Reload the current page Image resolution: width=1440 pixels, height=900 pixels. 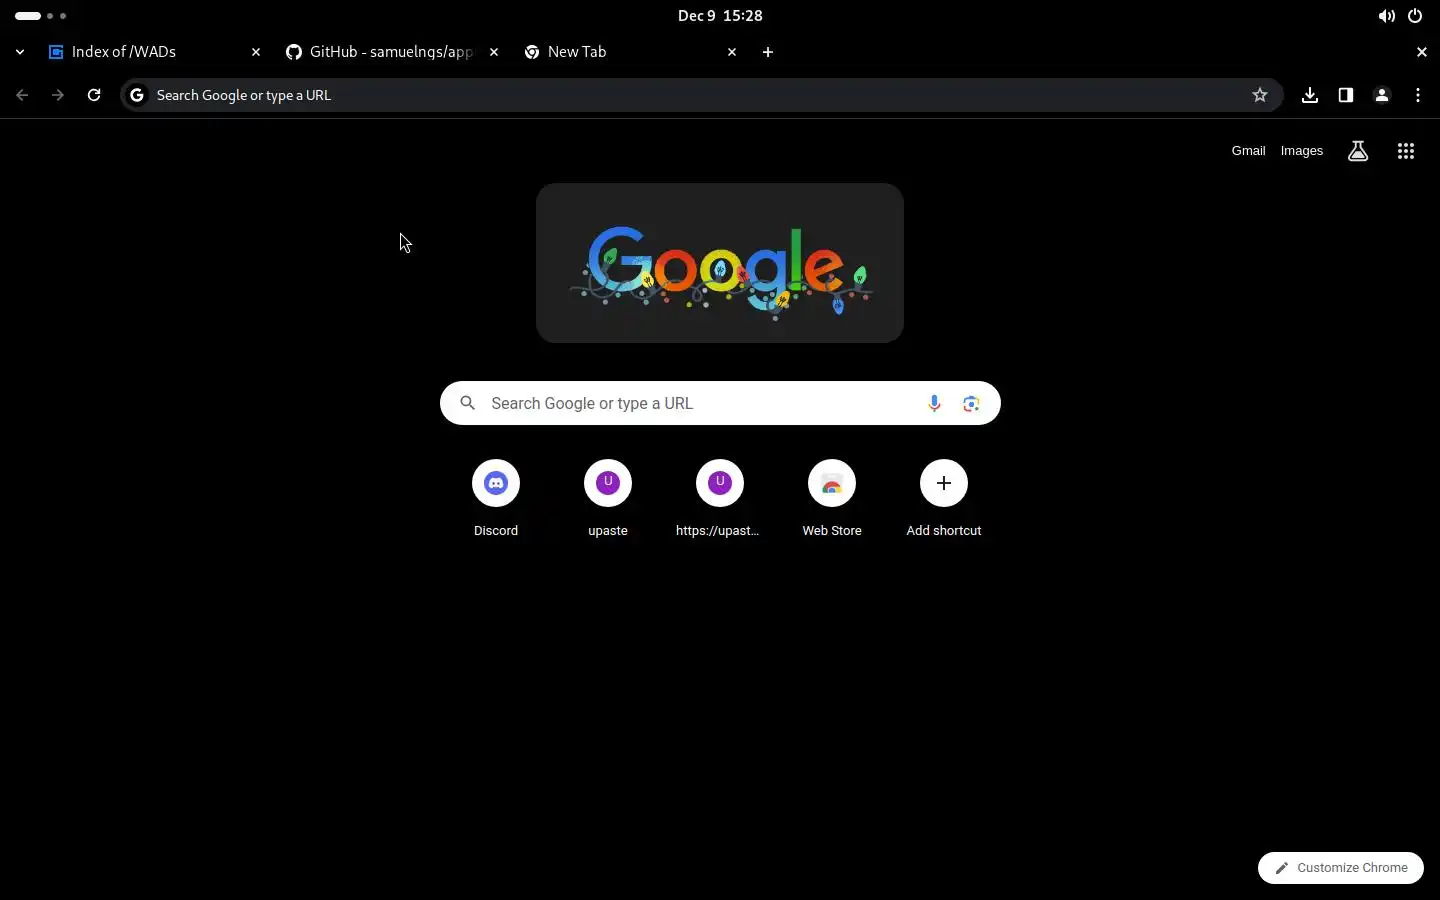(x=94, y=95)
